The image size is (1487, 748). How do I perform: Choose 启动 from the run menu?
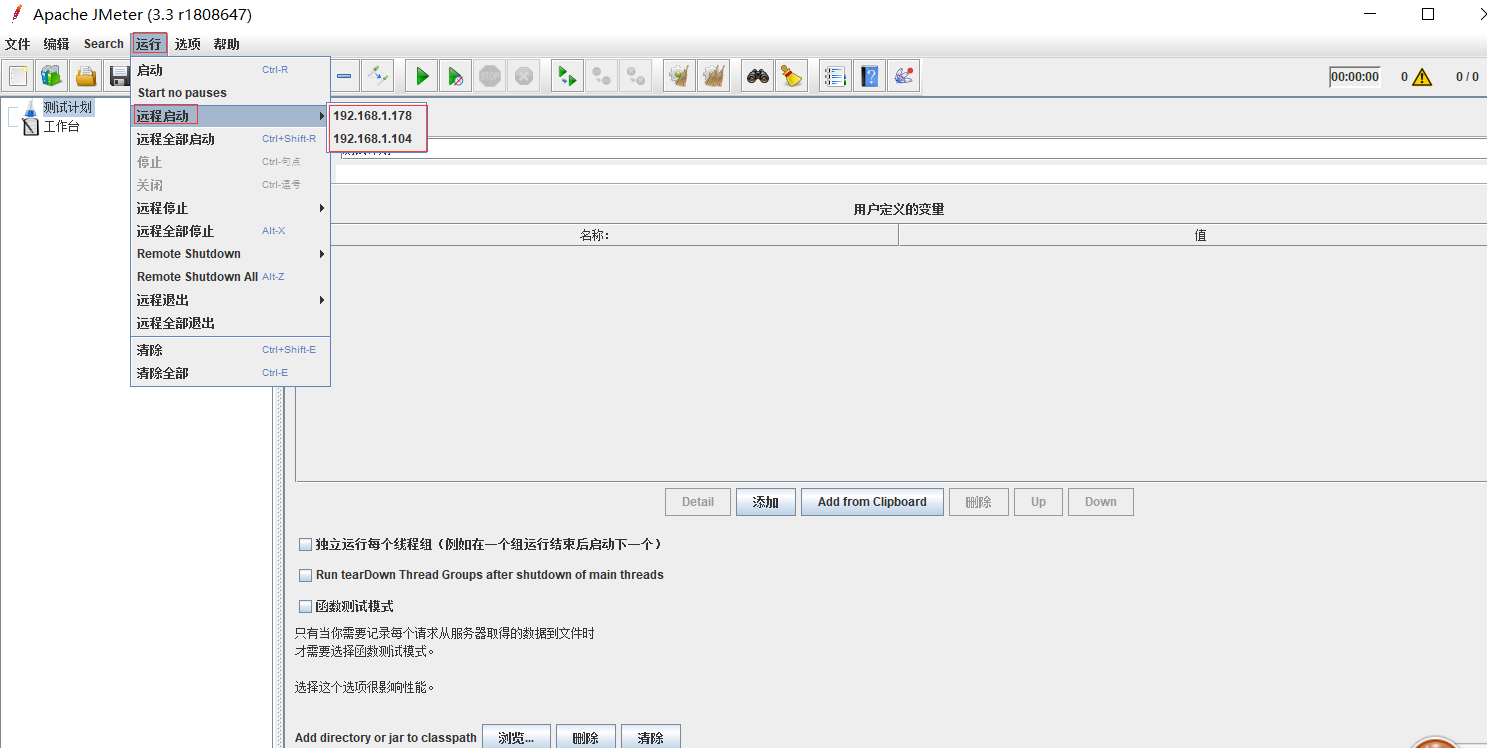(x=230, y=70)
